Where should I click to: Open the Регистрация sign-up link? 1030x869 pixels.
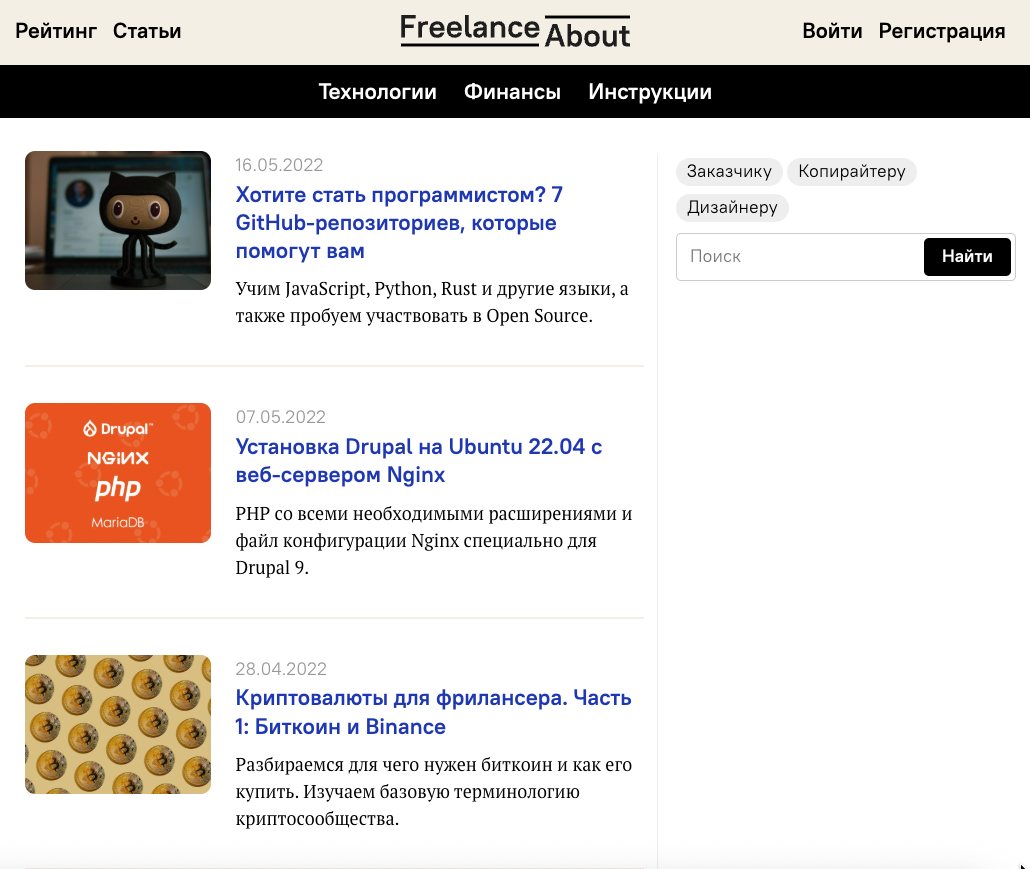point(941,31)
